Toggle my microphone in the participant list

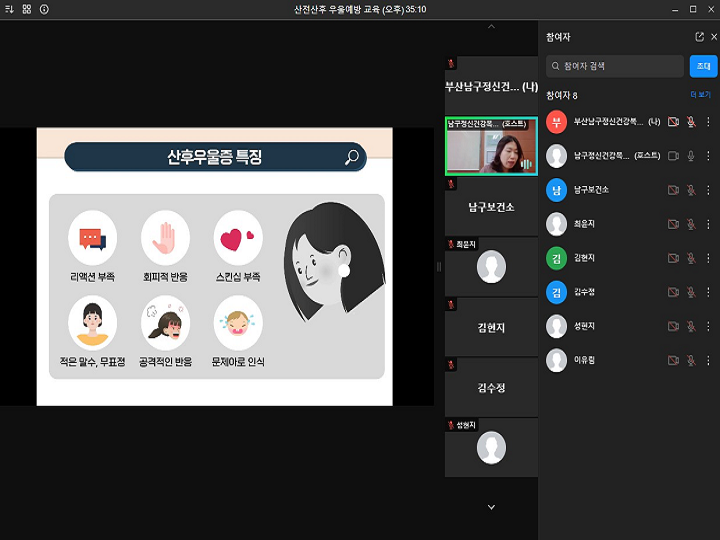pos(690,122)
